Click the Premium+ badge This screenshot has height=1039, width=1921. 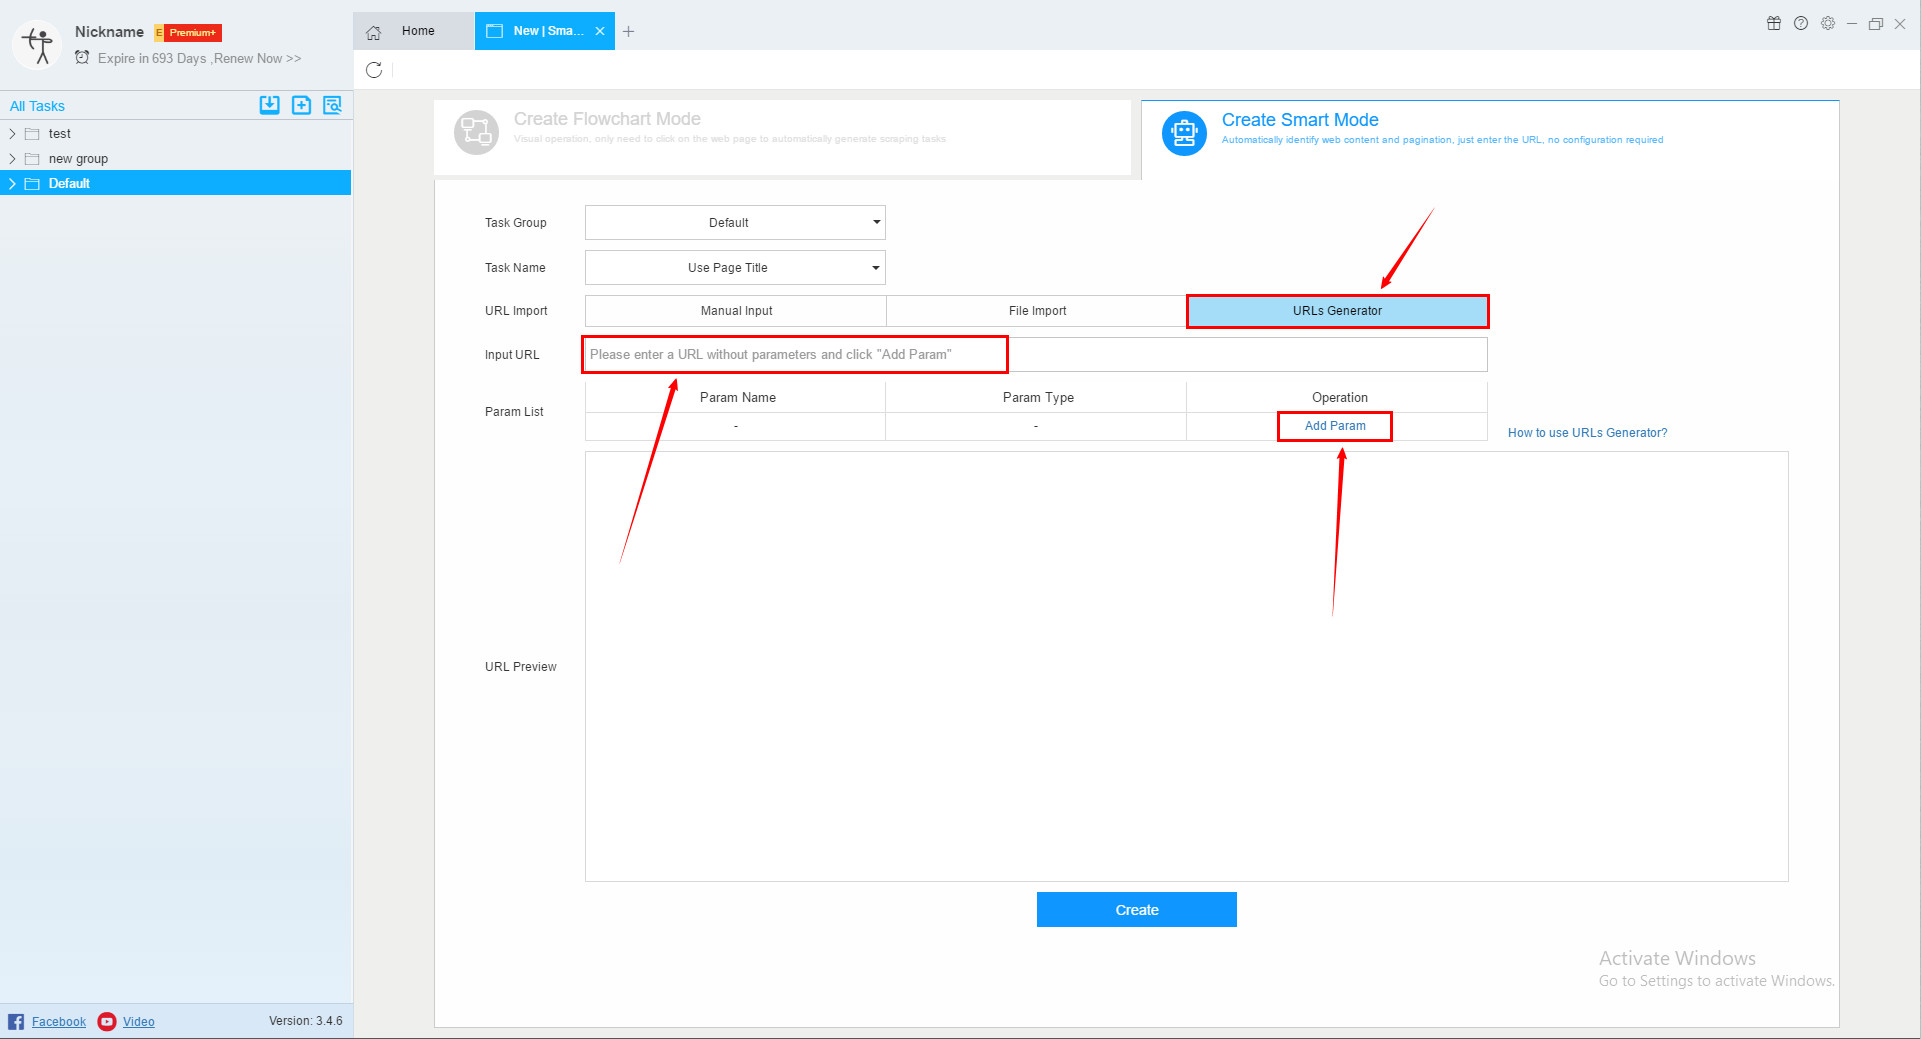click(188, 33)
